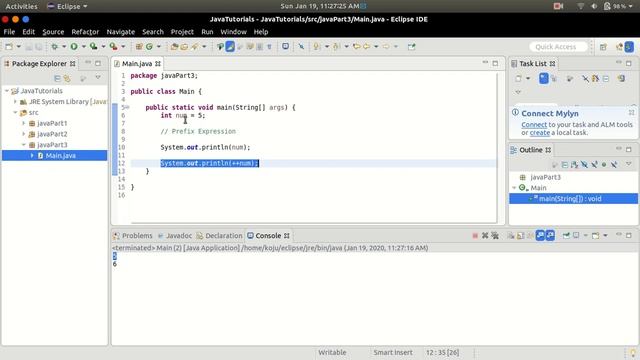The height and width of the screenshot is (360, 640).
Task: Collapse the javaPart3 package
Action: click(x=23, y=144)
